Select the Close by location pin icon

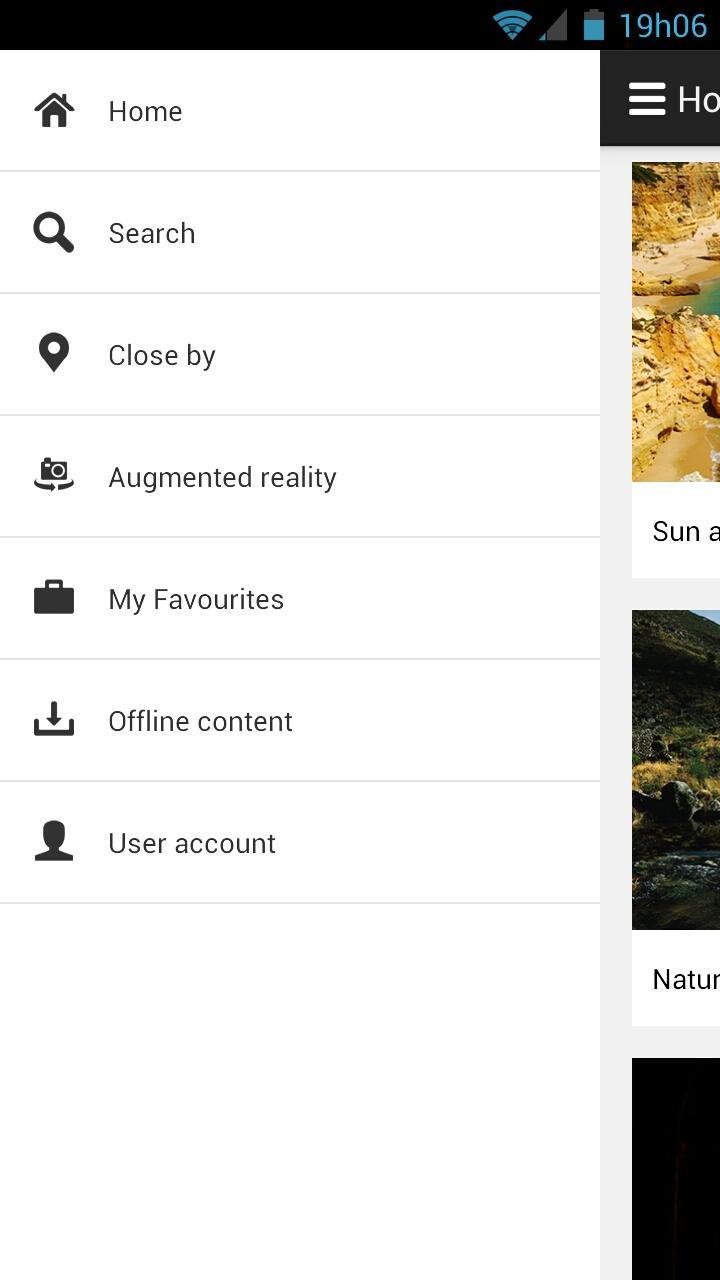point(53,354)
